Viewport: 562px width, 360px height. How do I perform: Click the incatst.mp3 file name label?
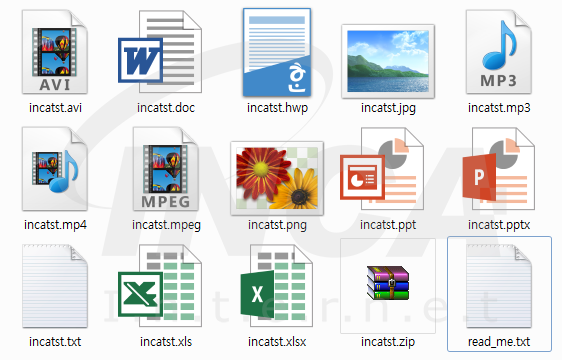point(499,108)
